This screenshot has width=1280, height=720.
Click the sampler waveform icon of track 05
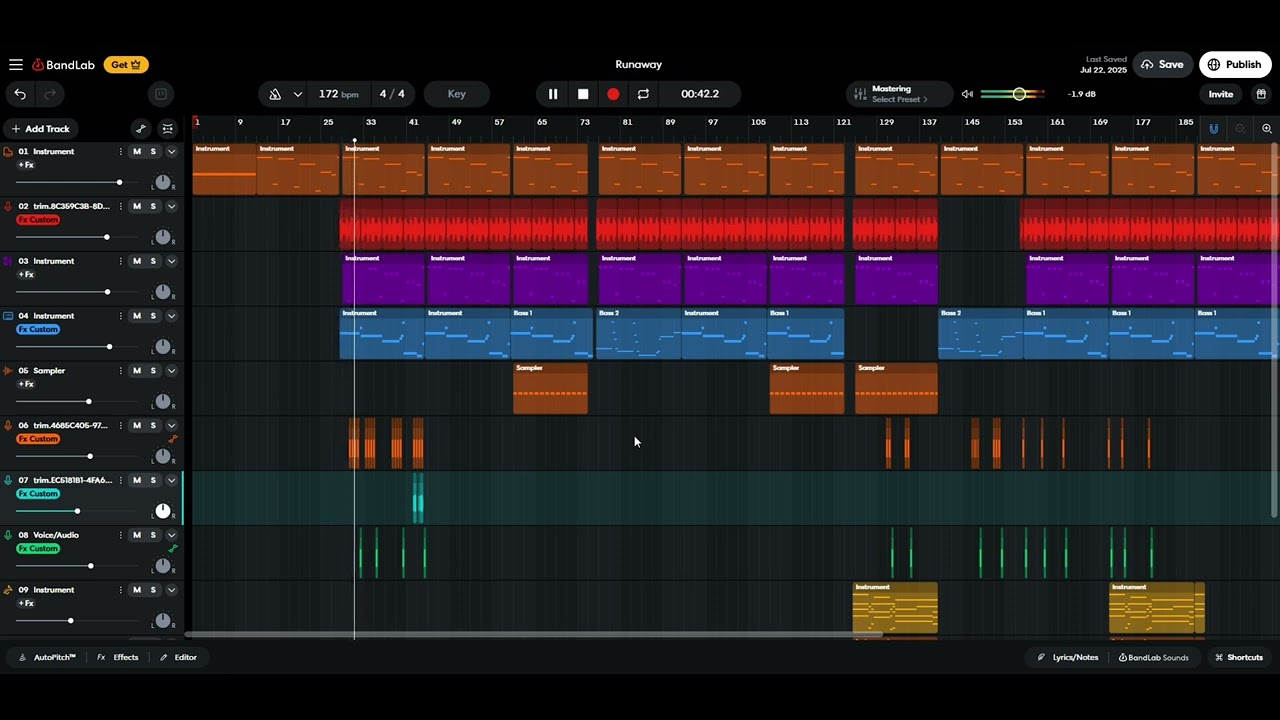[8, 371]
